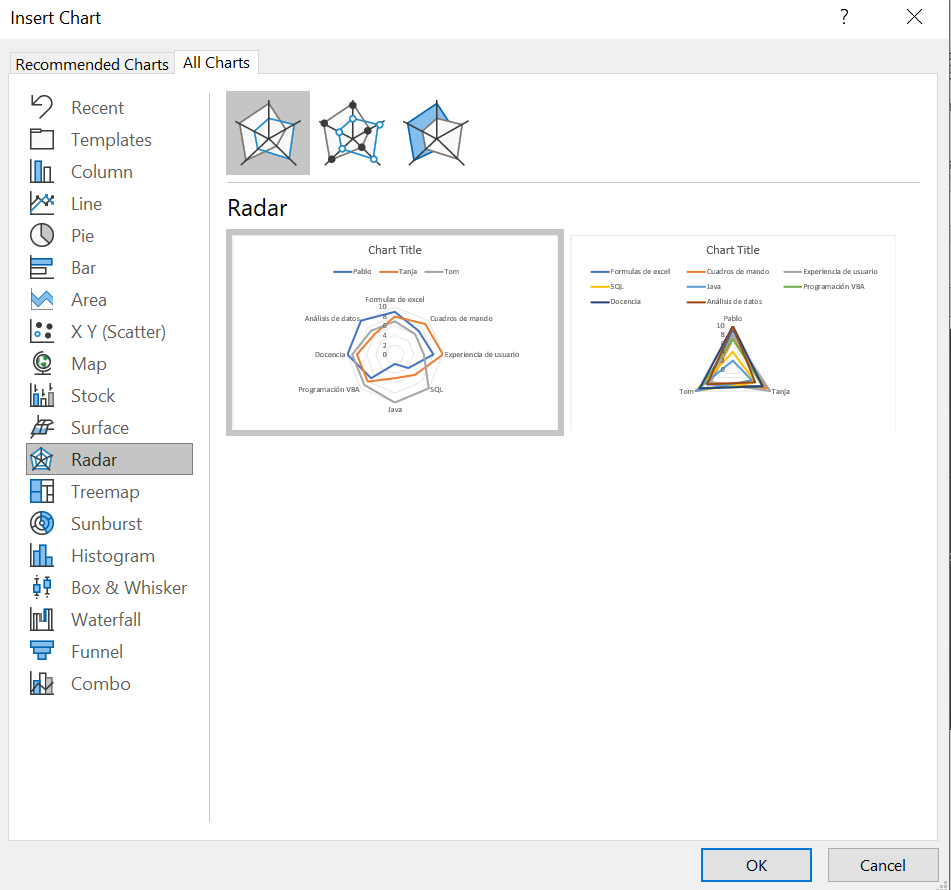Confirm chart insertion with OK
The height and width of the screenshot is (890, 951).
[x=756, y=865]
